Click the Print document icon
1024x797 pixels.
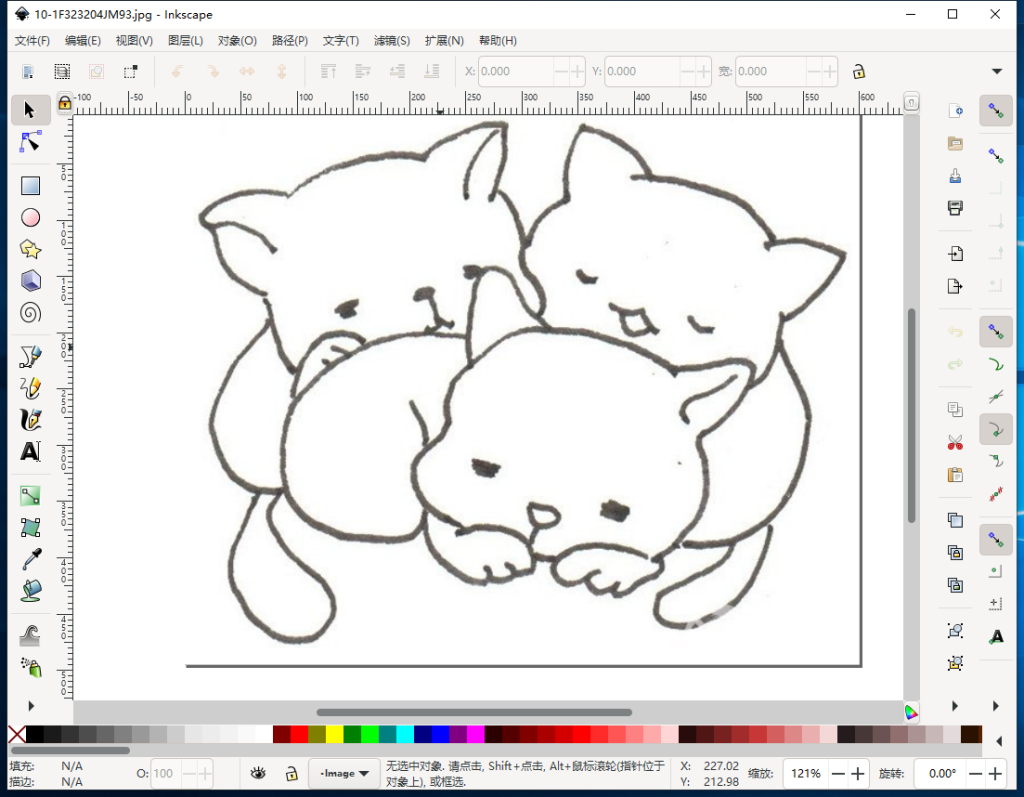coord(955,207)
